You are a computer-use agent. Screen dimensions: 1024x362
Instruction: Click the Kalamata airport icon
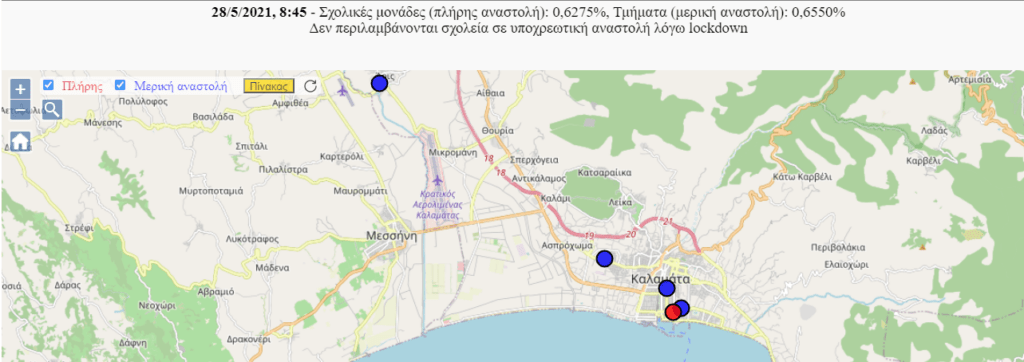(437, 180)
